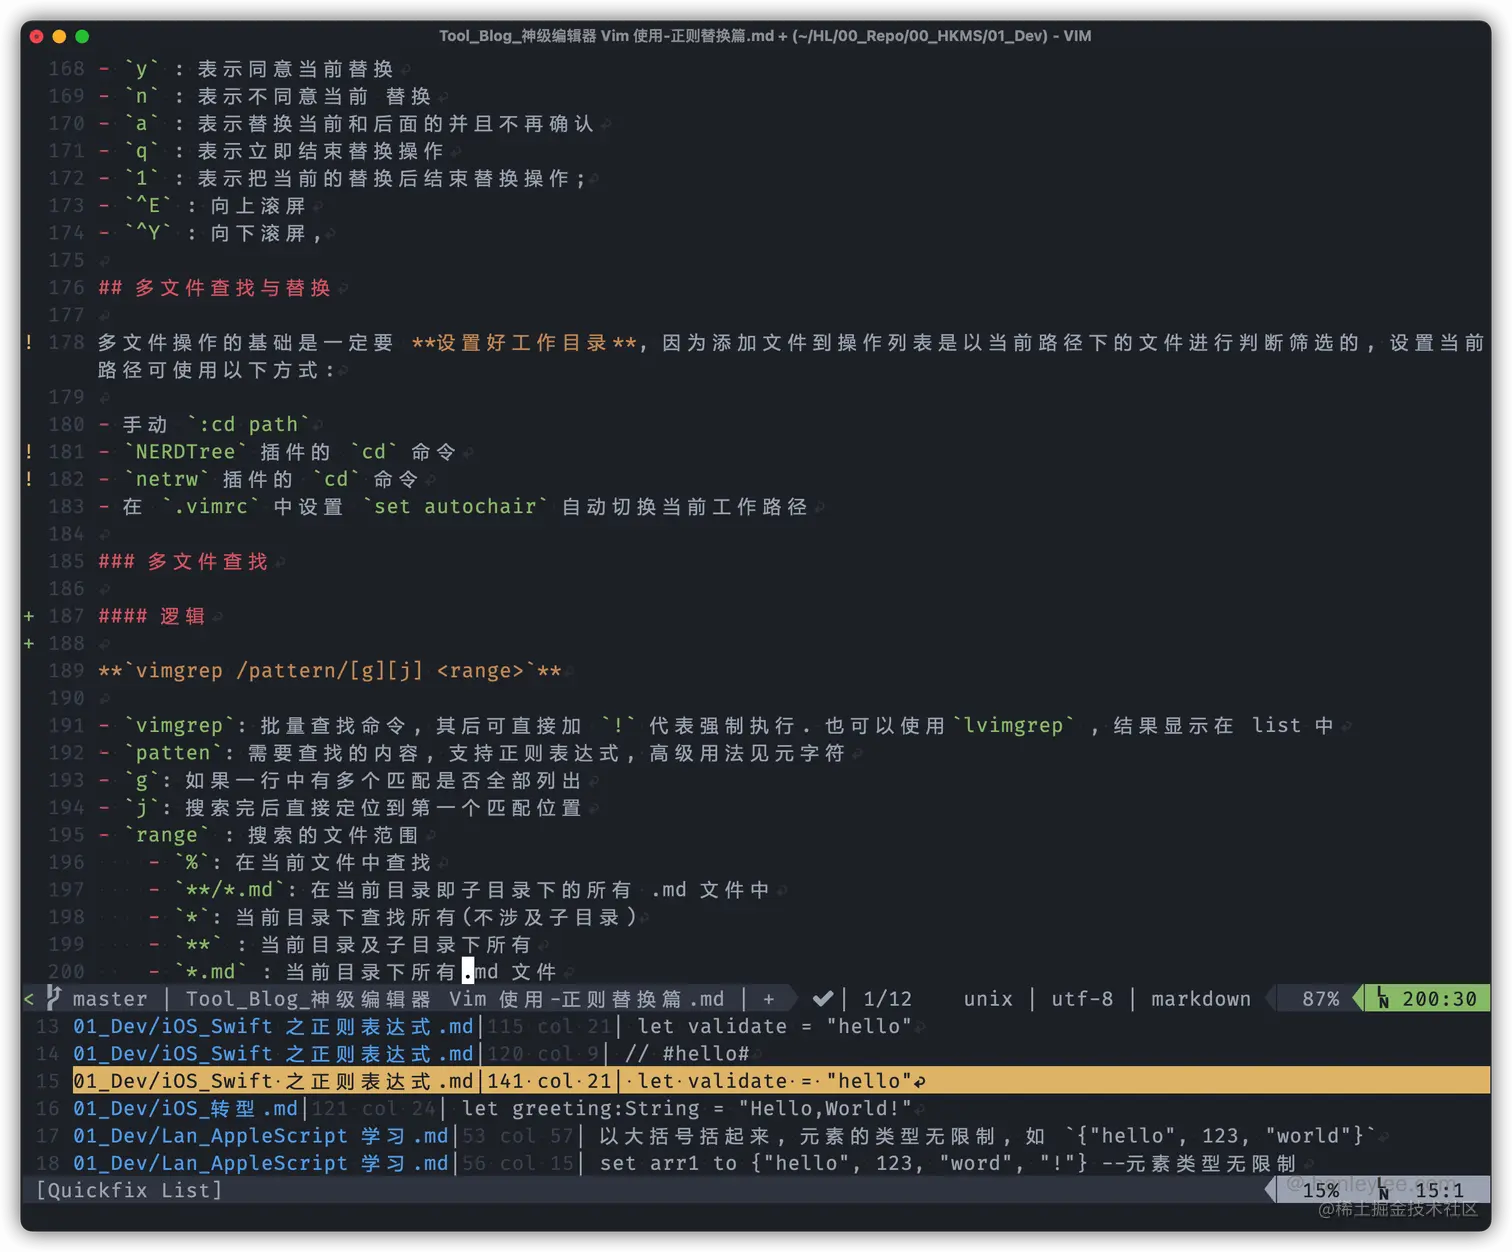
Task: Click the warning sign marker on line 182
Action: [x=29, y=479]
